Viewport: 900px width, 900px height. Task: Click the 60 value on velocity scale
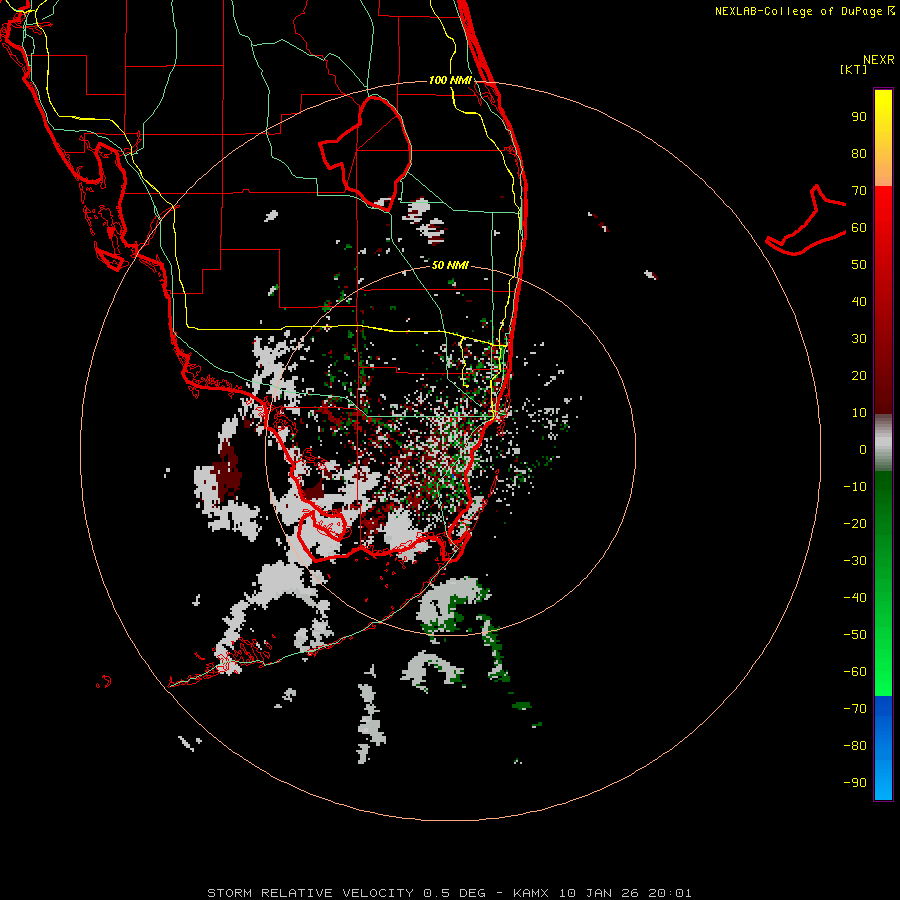859,228
